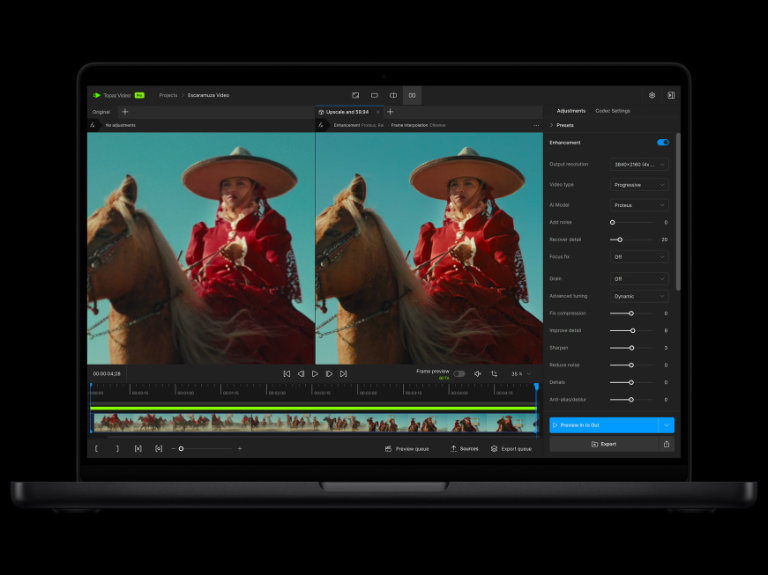Open the settings gear icon
The height and width of the screenshot is (575, 768).
[652, 95]
